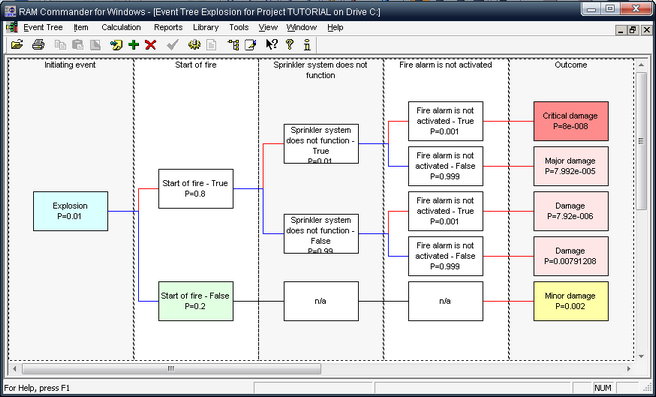
Task: Click the yellow question mark Help icon
Action: 290,44
